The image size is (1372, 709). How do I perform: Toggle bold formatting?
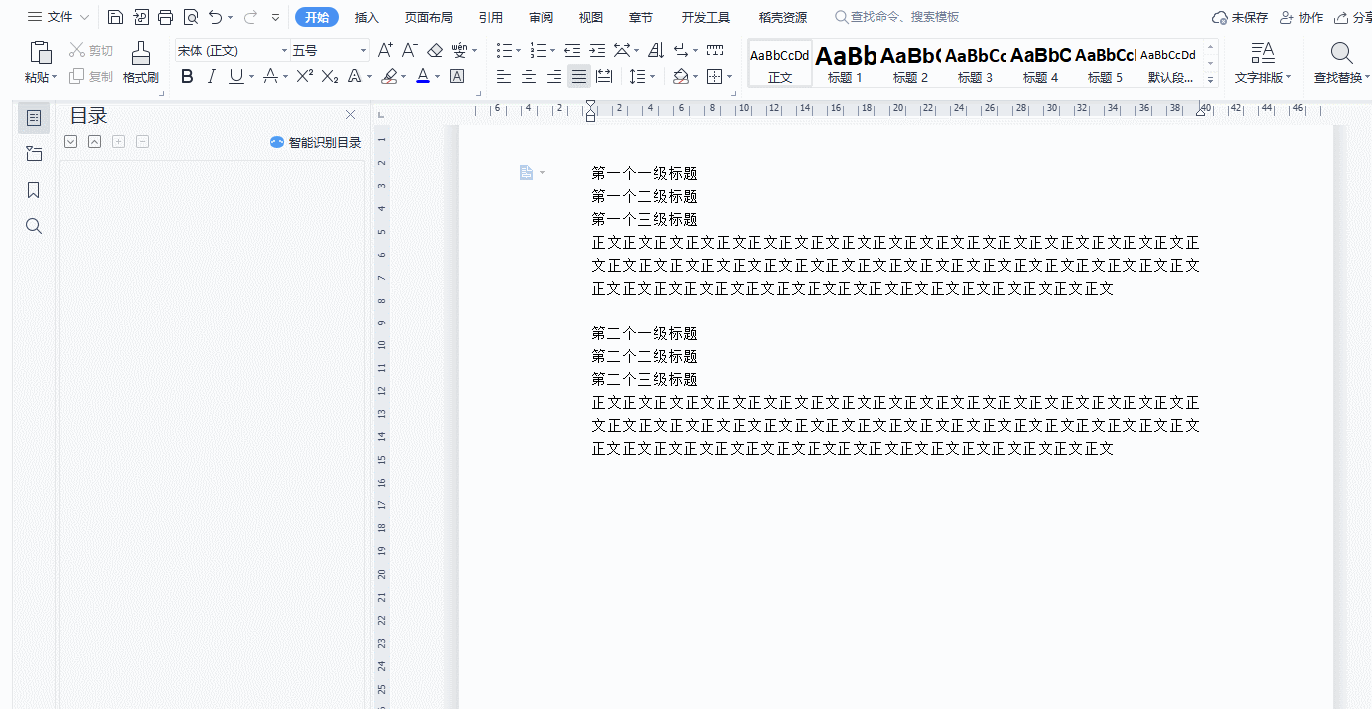(187, 76)
